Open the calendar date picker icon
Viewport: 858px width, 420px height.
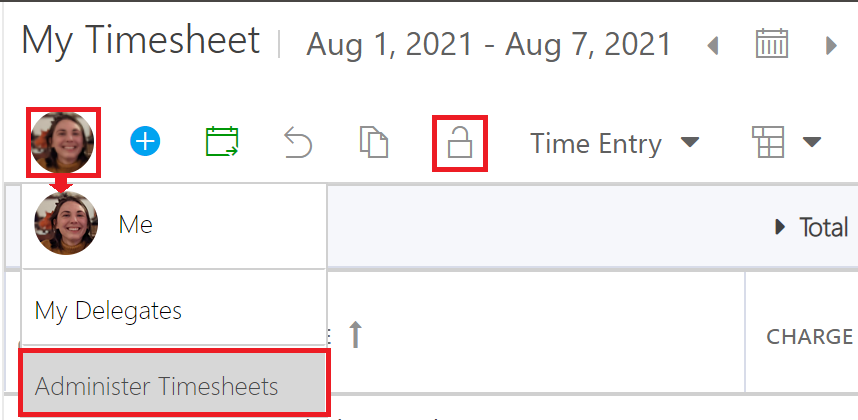click(772, 43)
